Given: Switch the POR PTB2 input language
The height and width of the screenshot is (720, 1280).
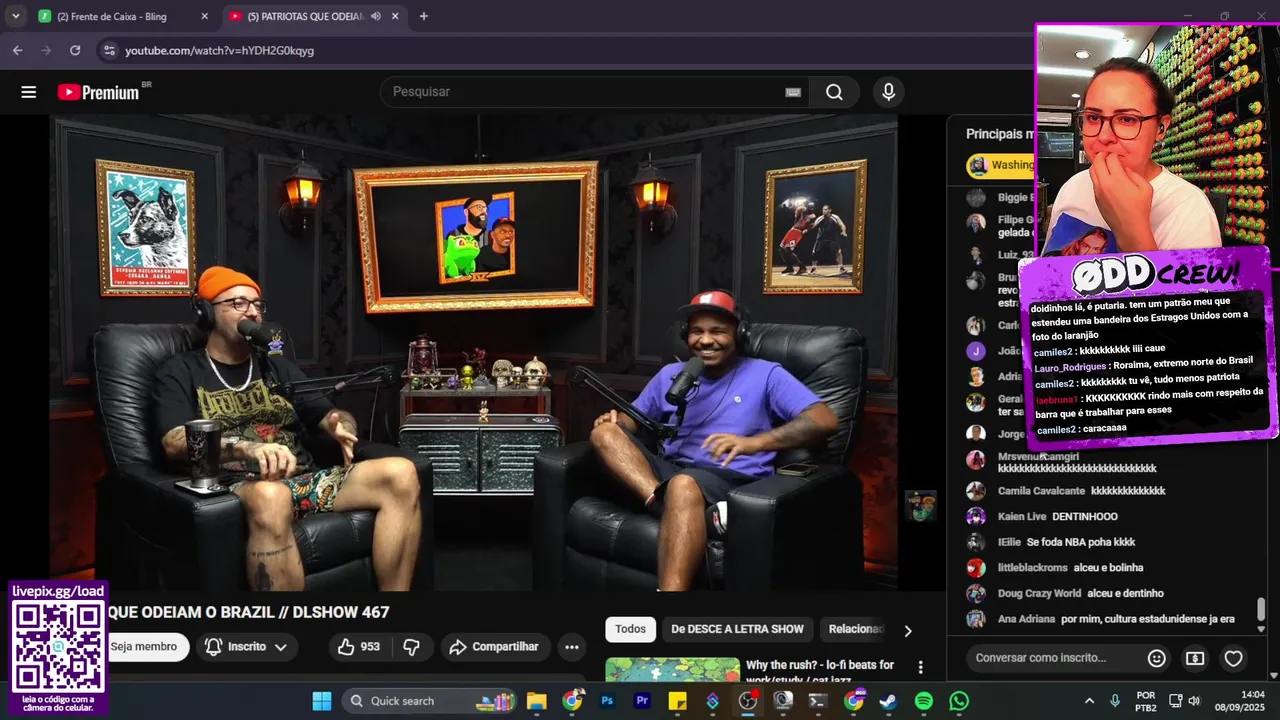Looking at the screenshot, I should [1146, 701].
